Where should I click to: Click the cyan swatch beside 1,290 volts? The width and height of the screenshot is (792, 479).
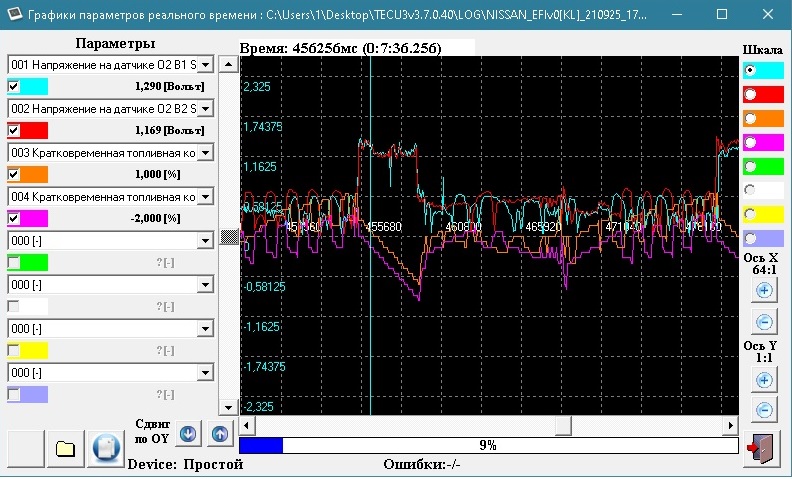point(34,86)
